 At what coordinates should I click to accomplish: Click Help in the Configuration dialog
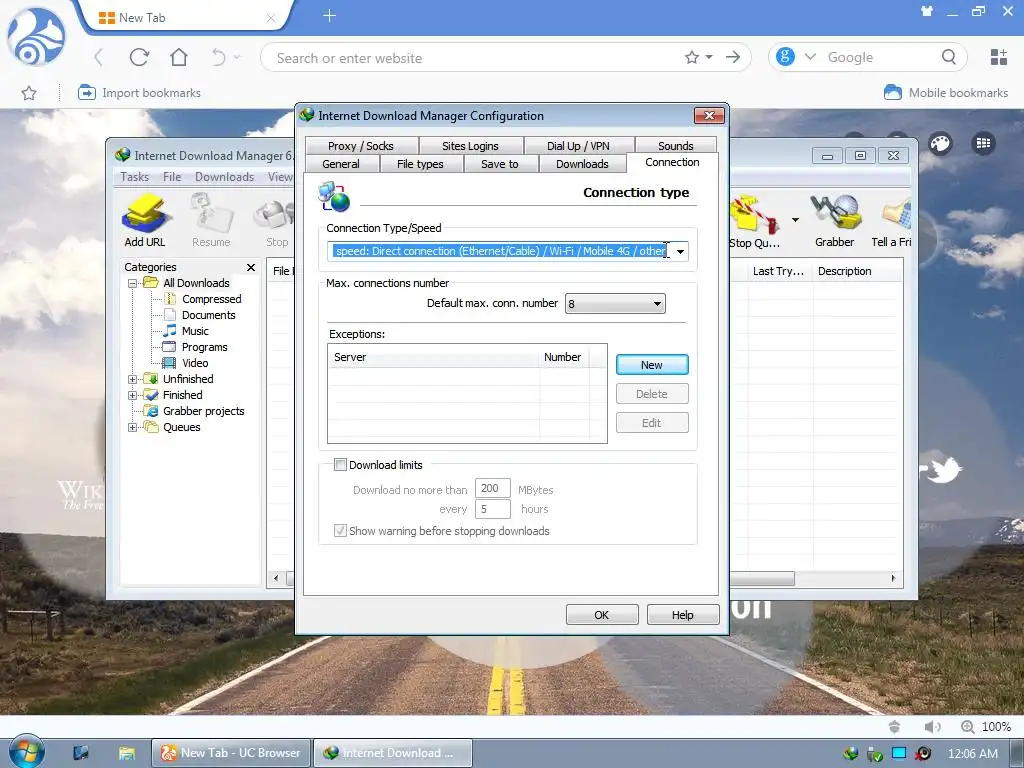pos(682,615)
